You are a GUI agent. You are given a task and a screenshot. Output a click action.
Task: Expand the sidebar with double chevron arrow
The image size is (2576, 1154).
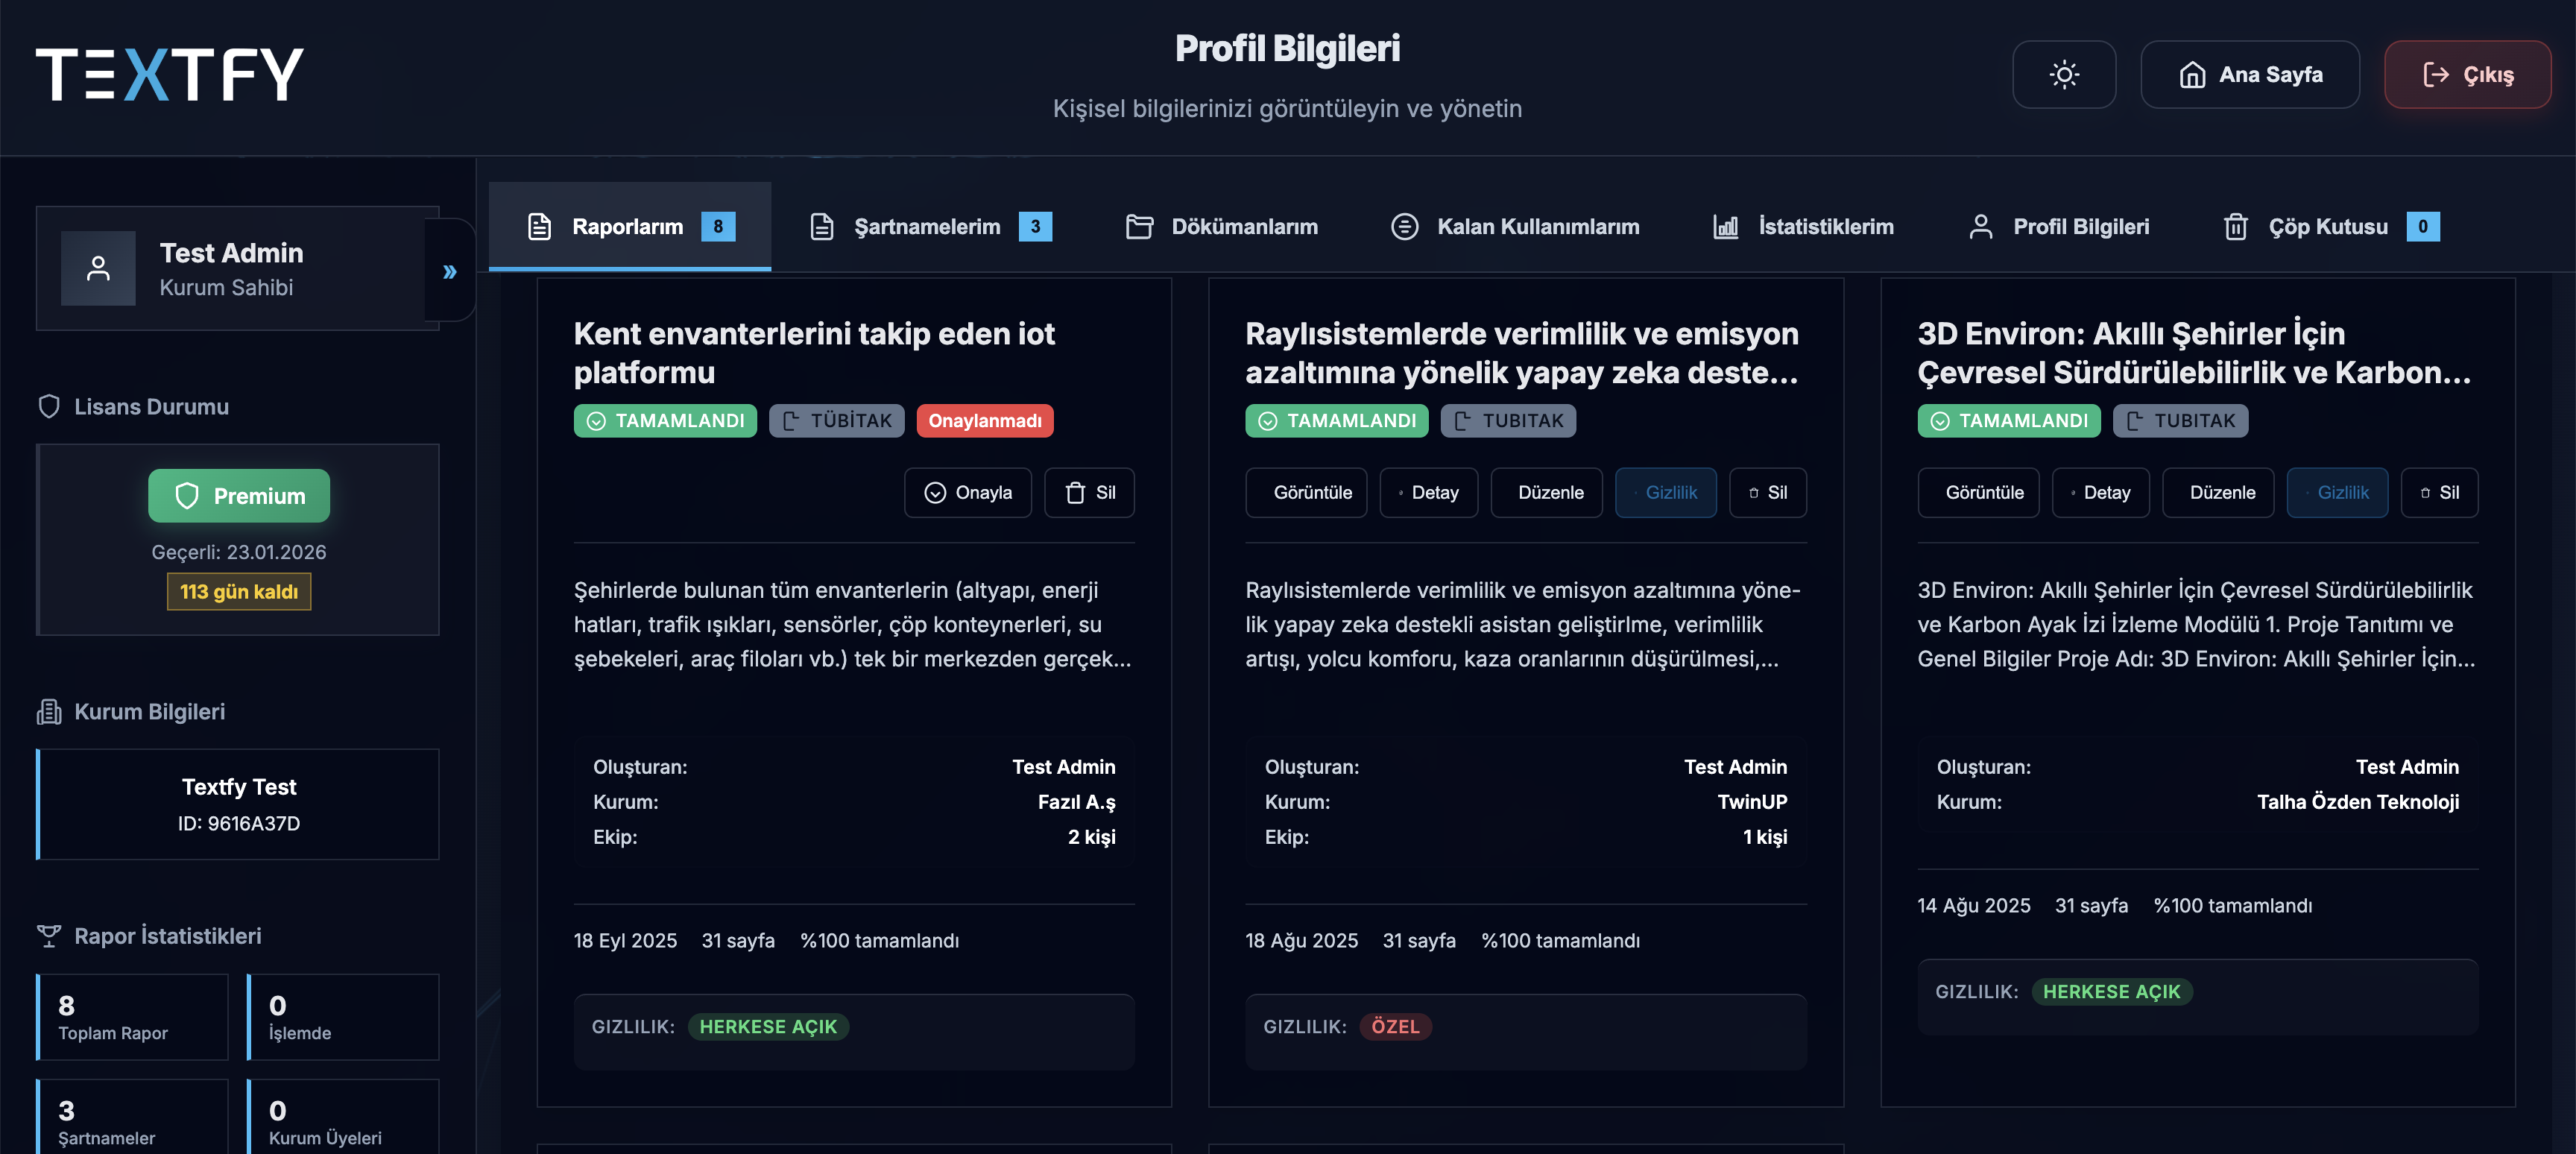450,271
